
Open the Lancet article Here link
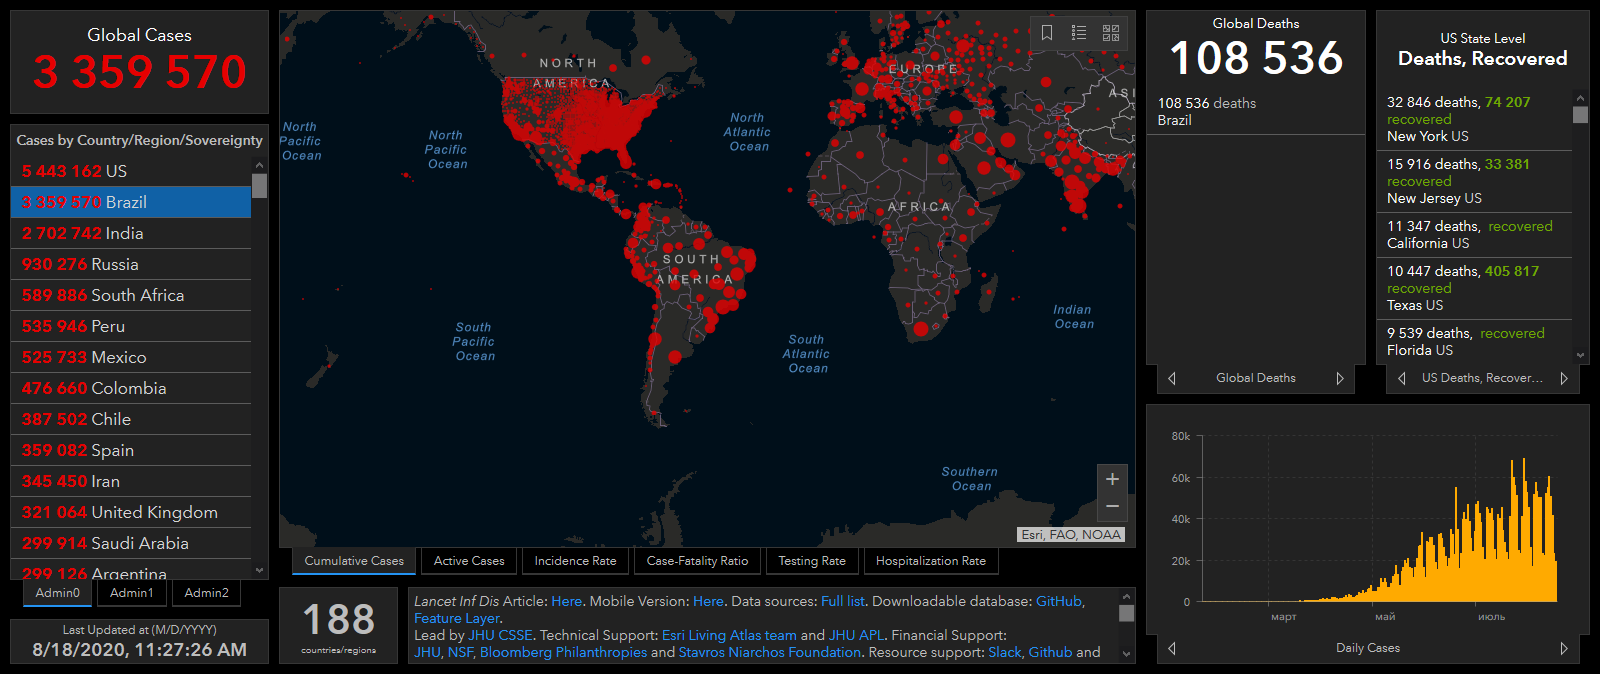click(x=566, y=601)
